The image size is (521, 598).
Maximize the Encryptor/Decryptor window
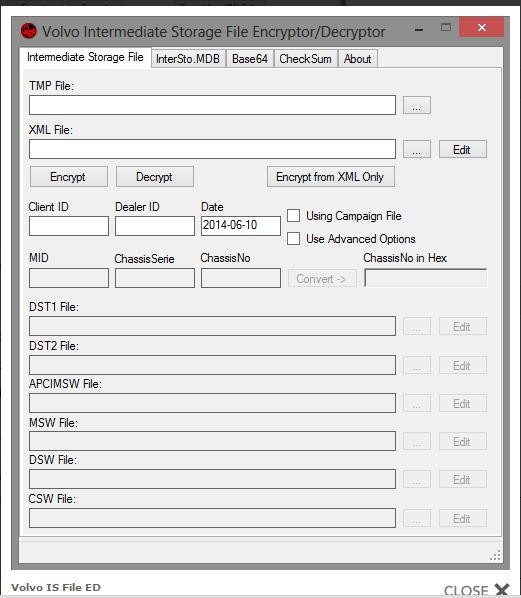(445, 27)
